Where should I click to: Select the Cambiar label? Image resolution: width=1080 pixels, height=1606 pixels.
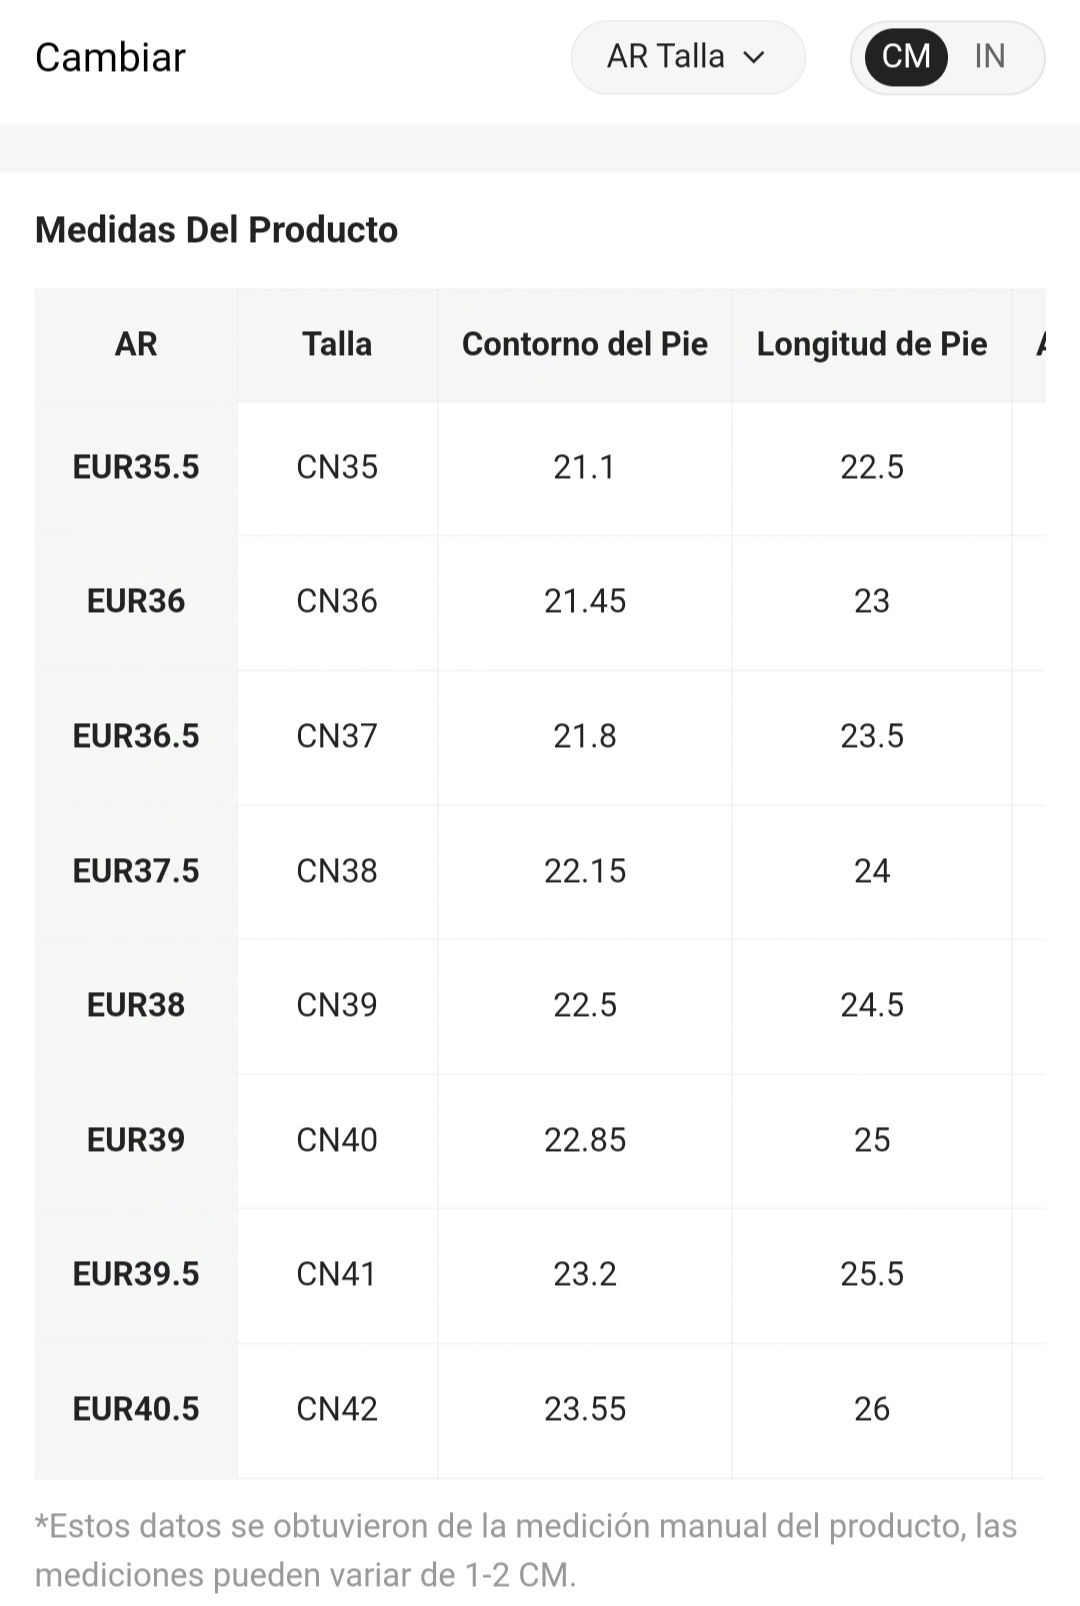(x=110, y=57)
